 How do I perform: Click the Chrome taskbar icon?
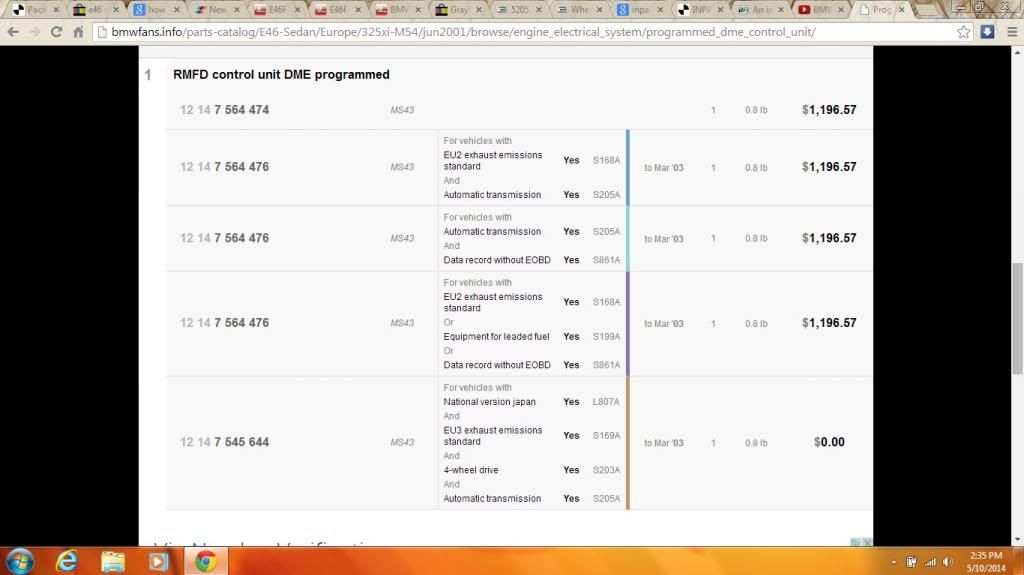coord(206,561)
